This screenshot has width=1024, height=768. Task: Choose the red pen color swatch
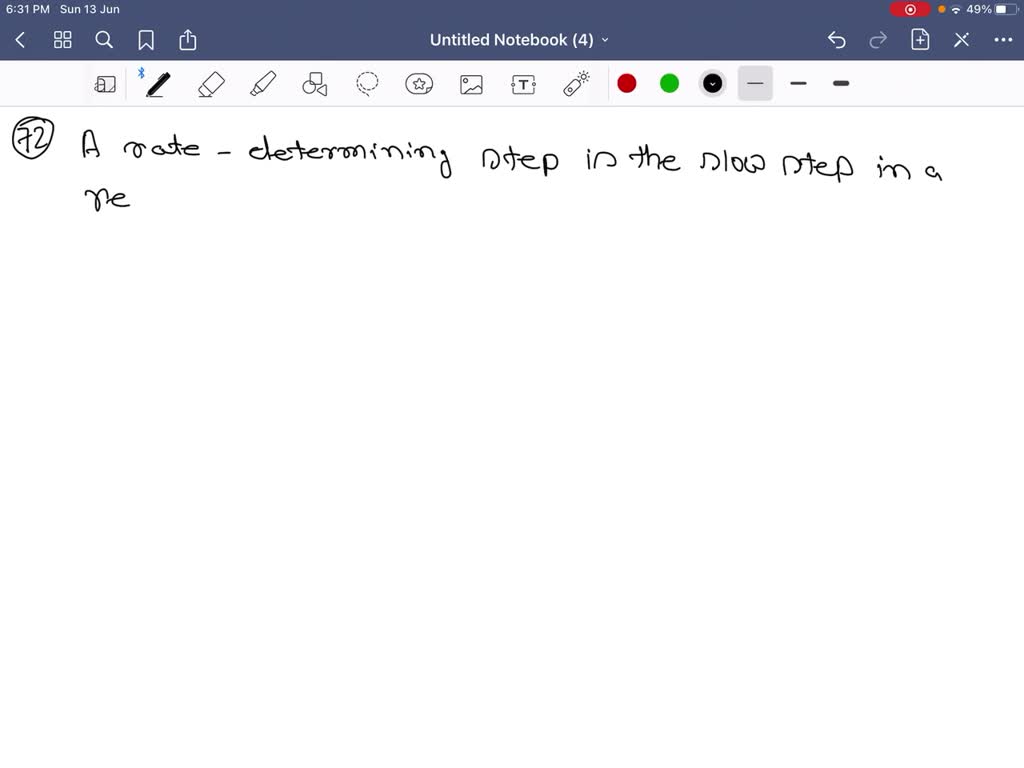pos(627,84)
